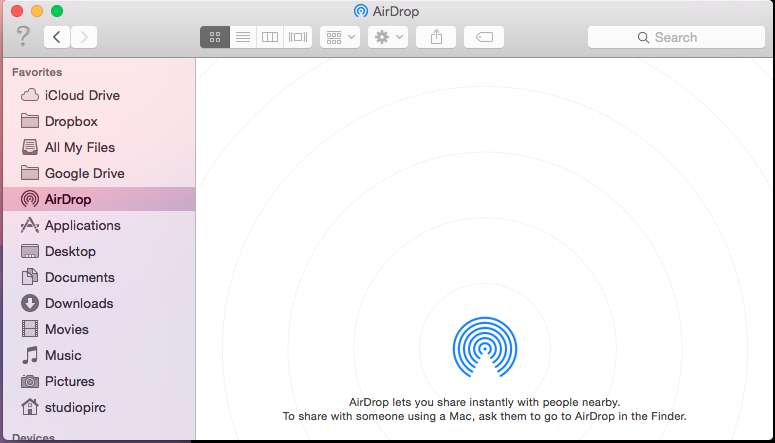
Task: Click the magnifier icon in Search
Action: point(643,38)
